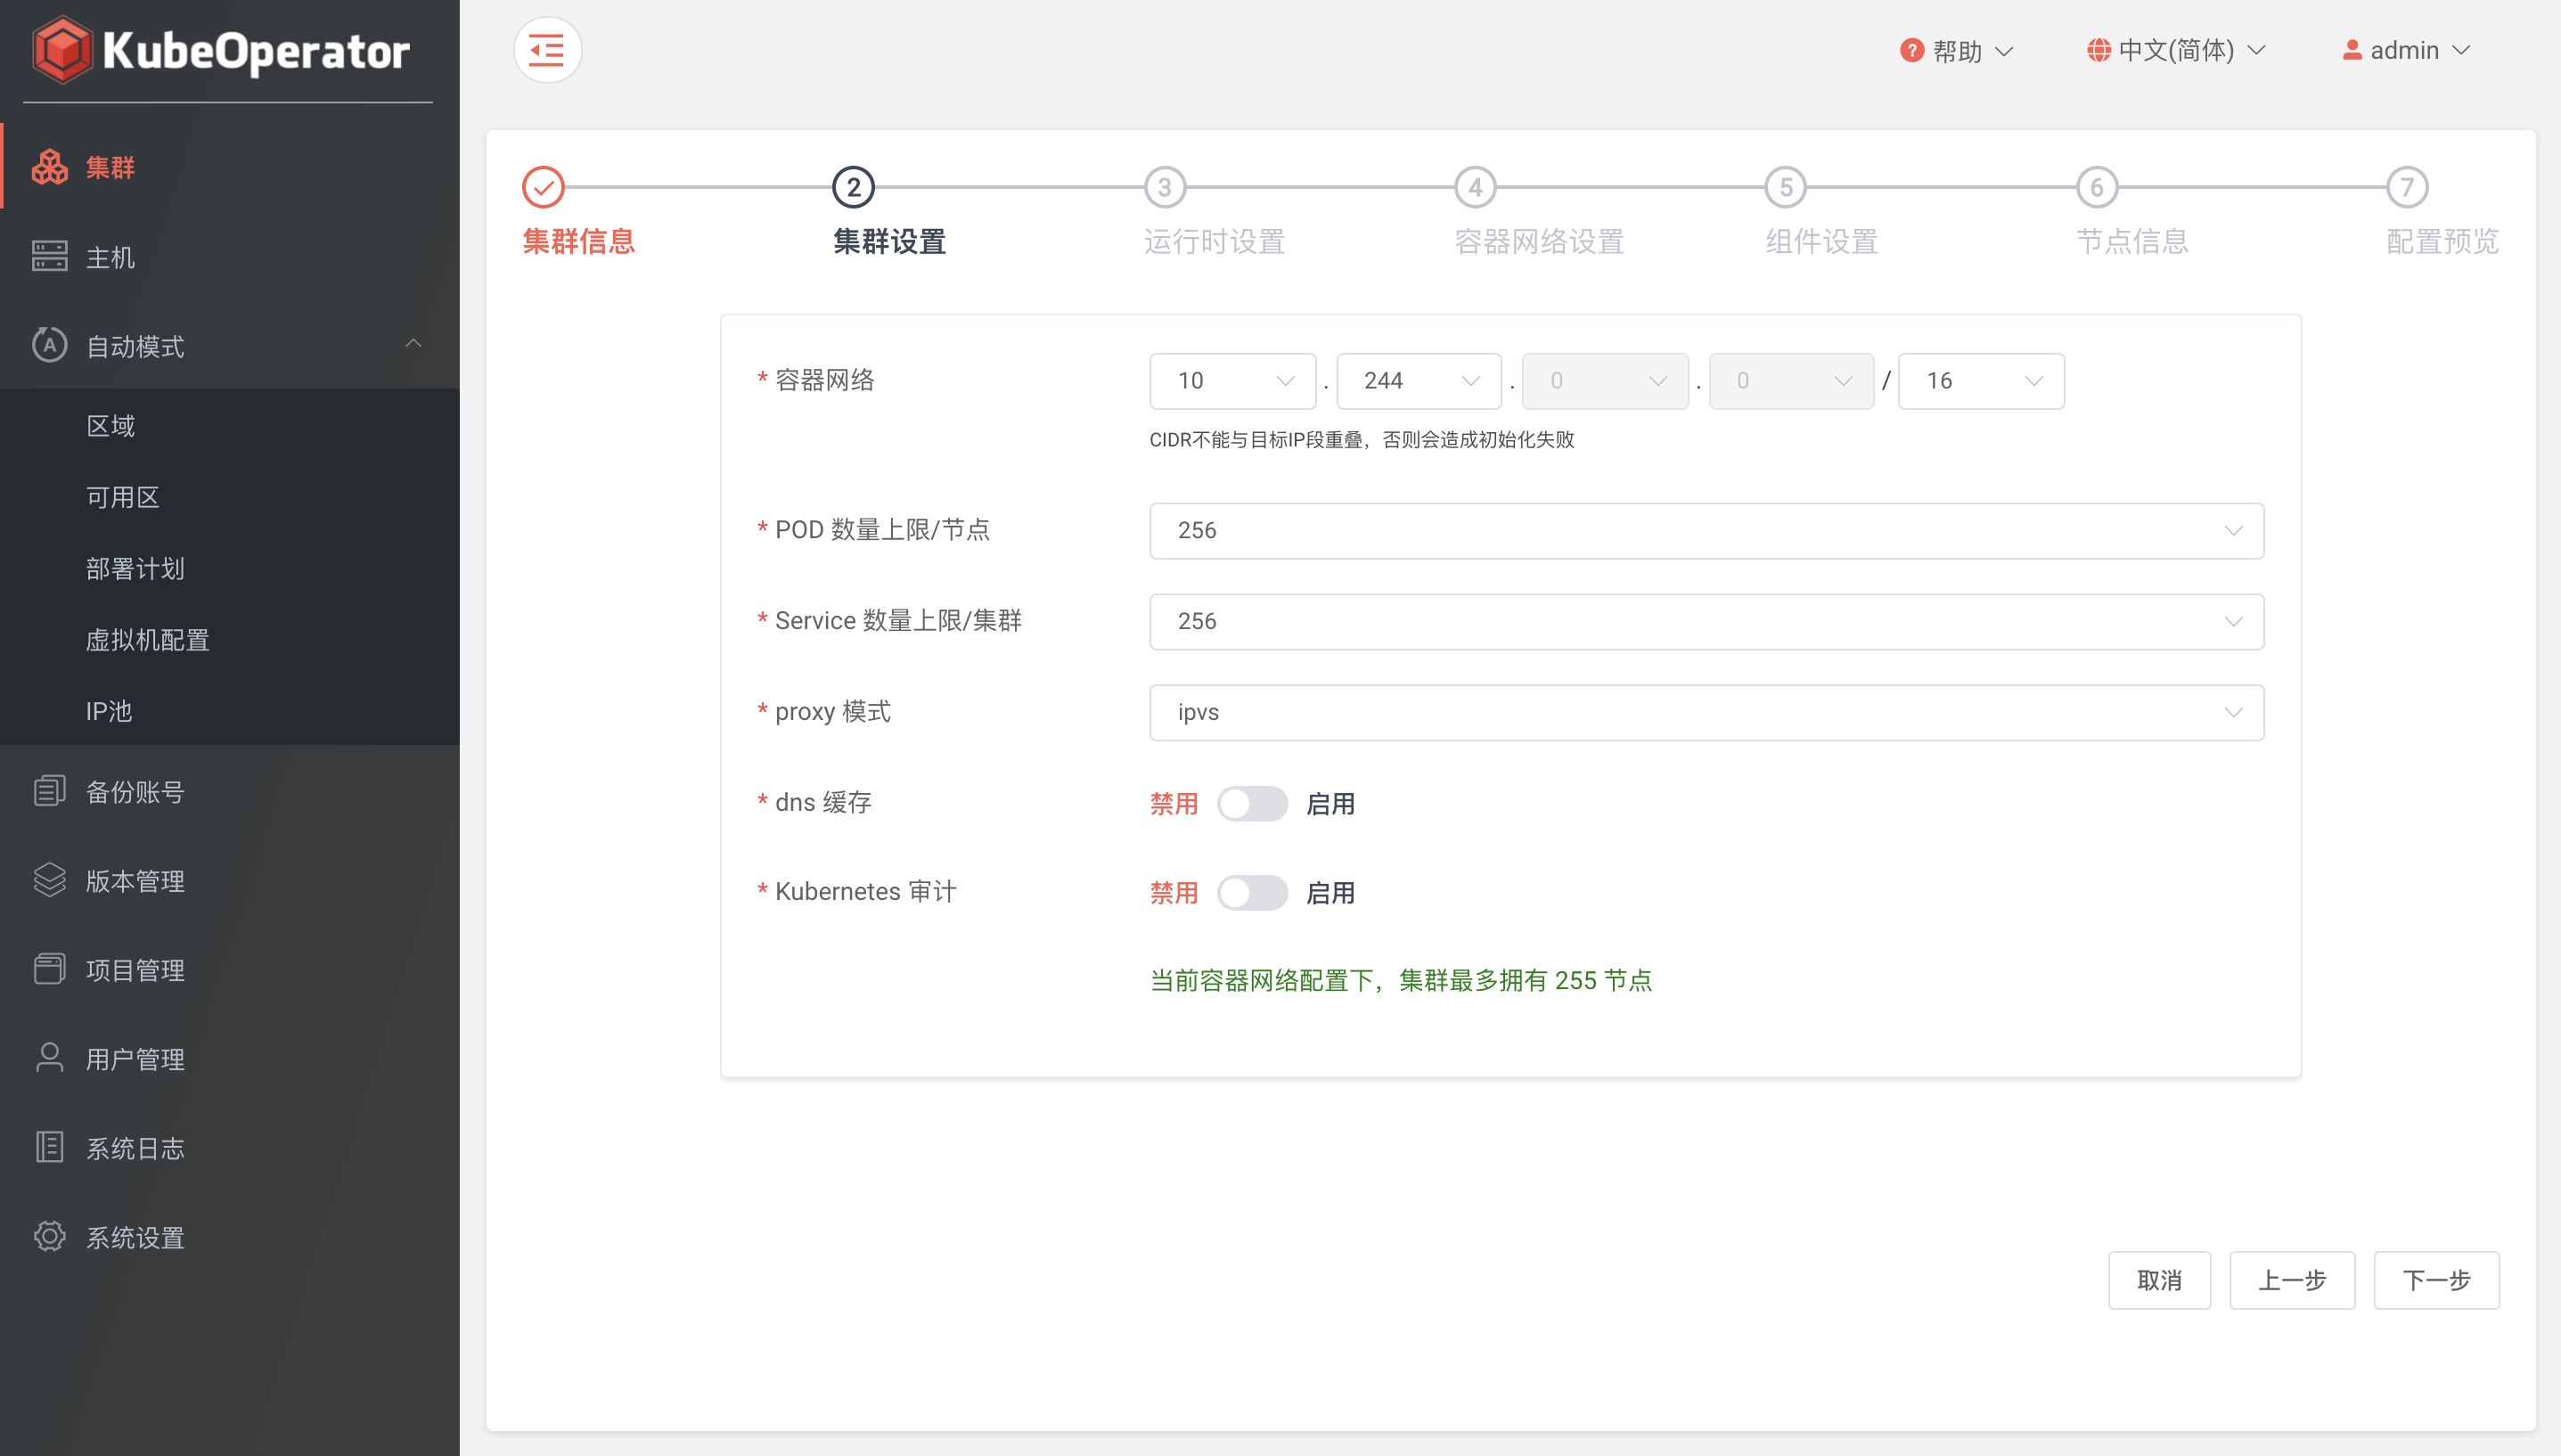Enable the Kubernetes 审计 toggle
The width and height of the screenshot is (2561, 1456).
(1253, 893)
